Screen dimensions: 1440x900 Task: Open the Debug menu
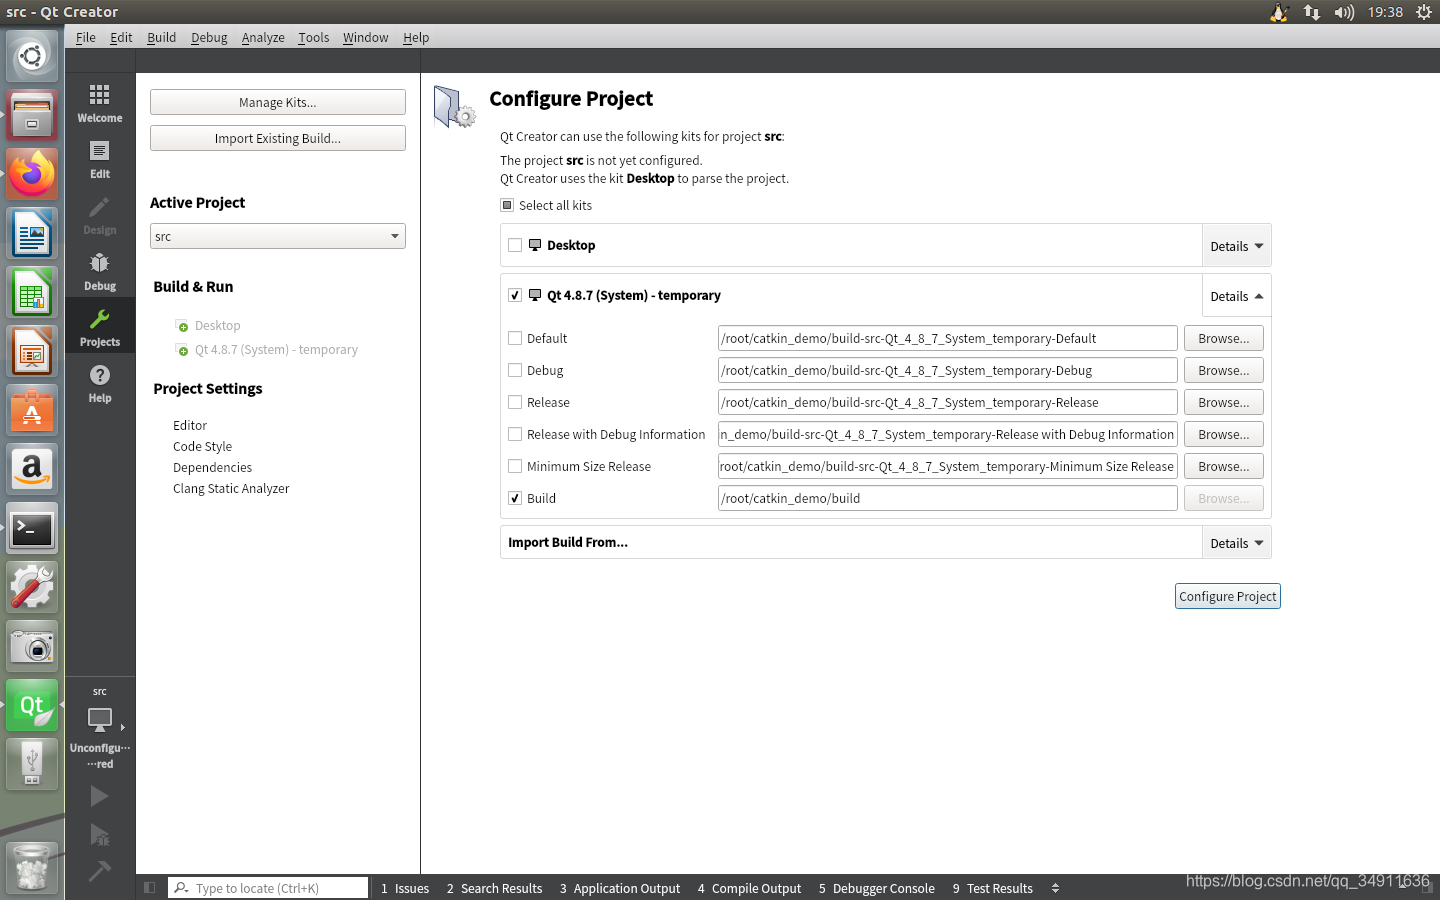click(x=209, y=37)
